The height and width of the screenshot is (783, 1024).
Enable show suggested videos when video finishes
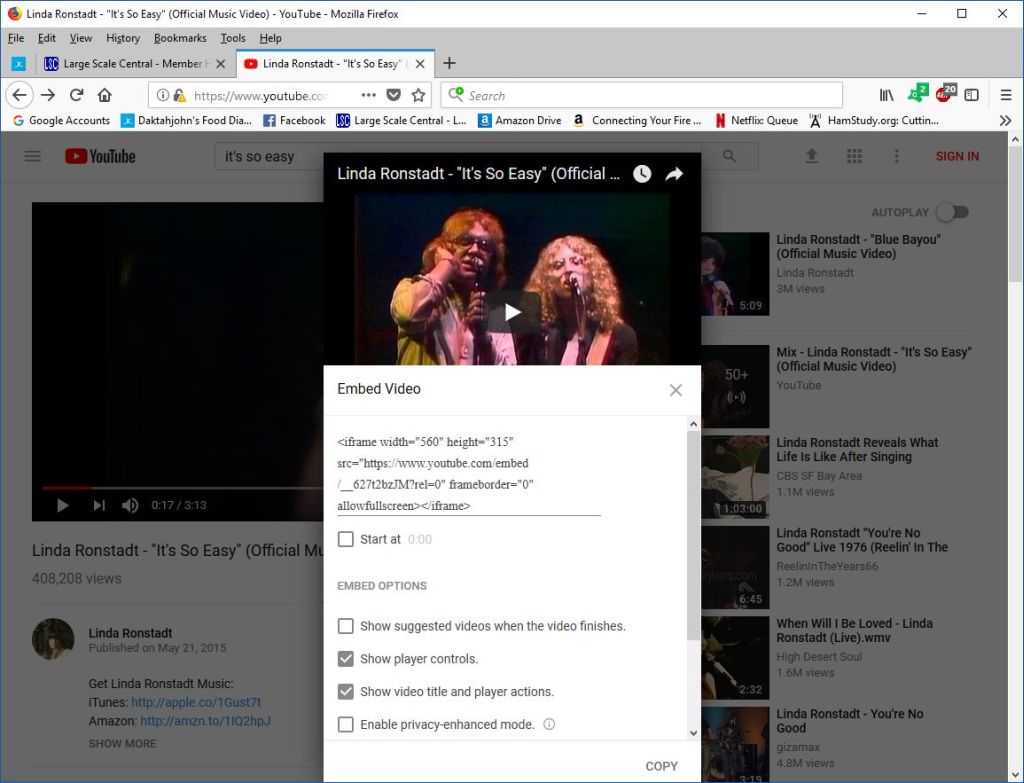[x=345, y=626]
